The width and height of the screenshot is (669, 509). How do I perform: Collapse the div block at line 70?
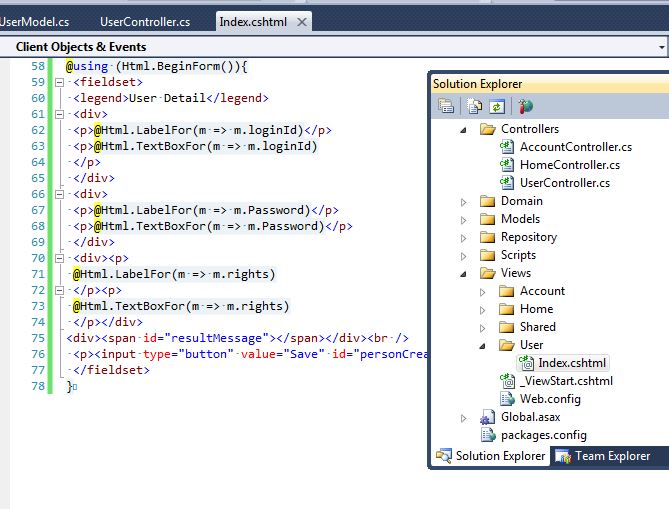(60, 259)
